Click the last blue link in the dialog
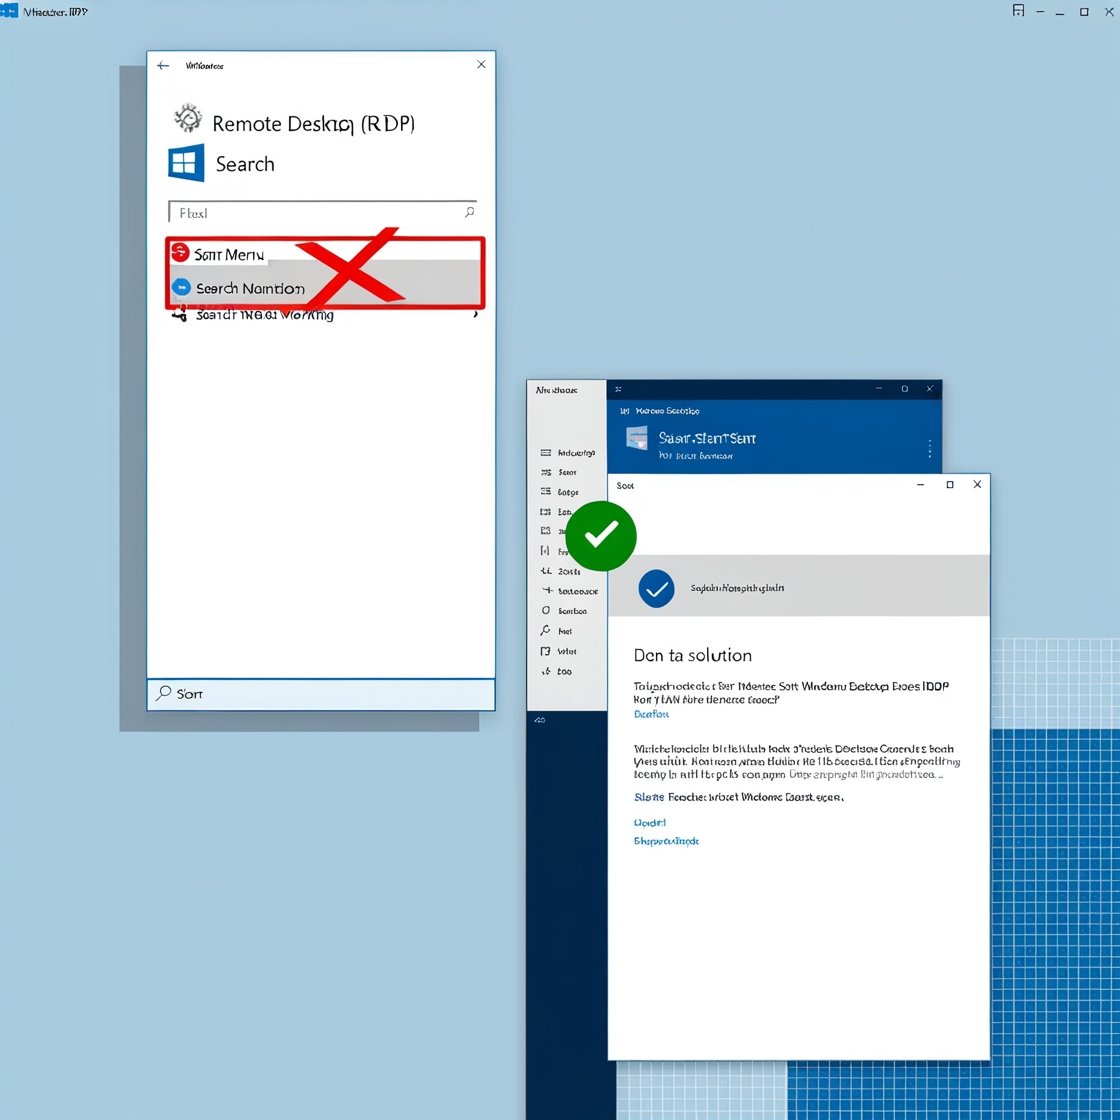This screenshot has width=1120, height=1120. 666,841
